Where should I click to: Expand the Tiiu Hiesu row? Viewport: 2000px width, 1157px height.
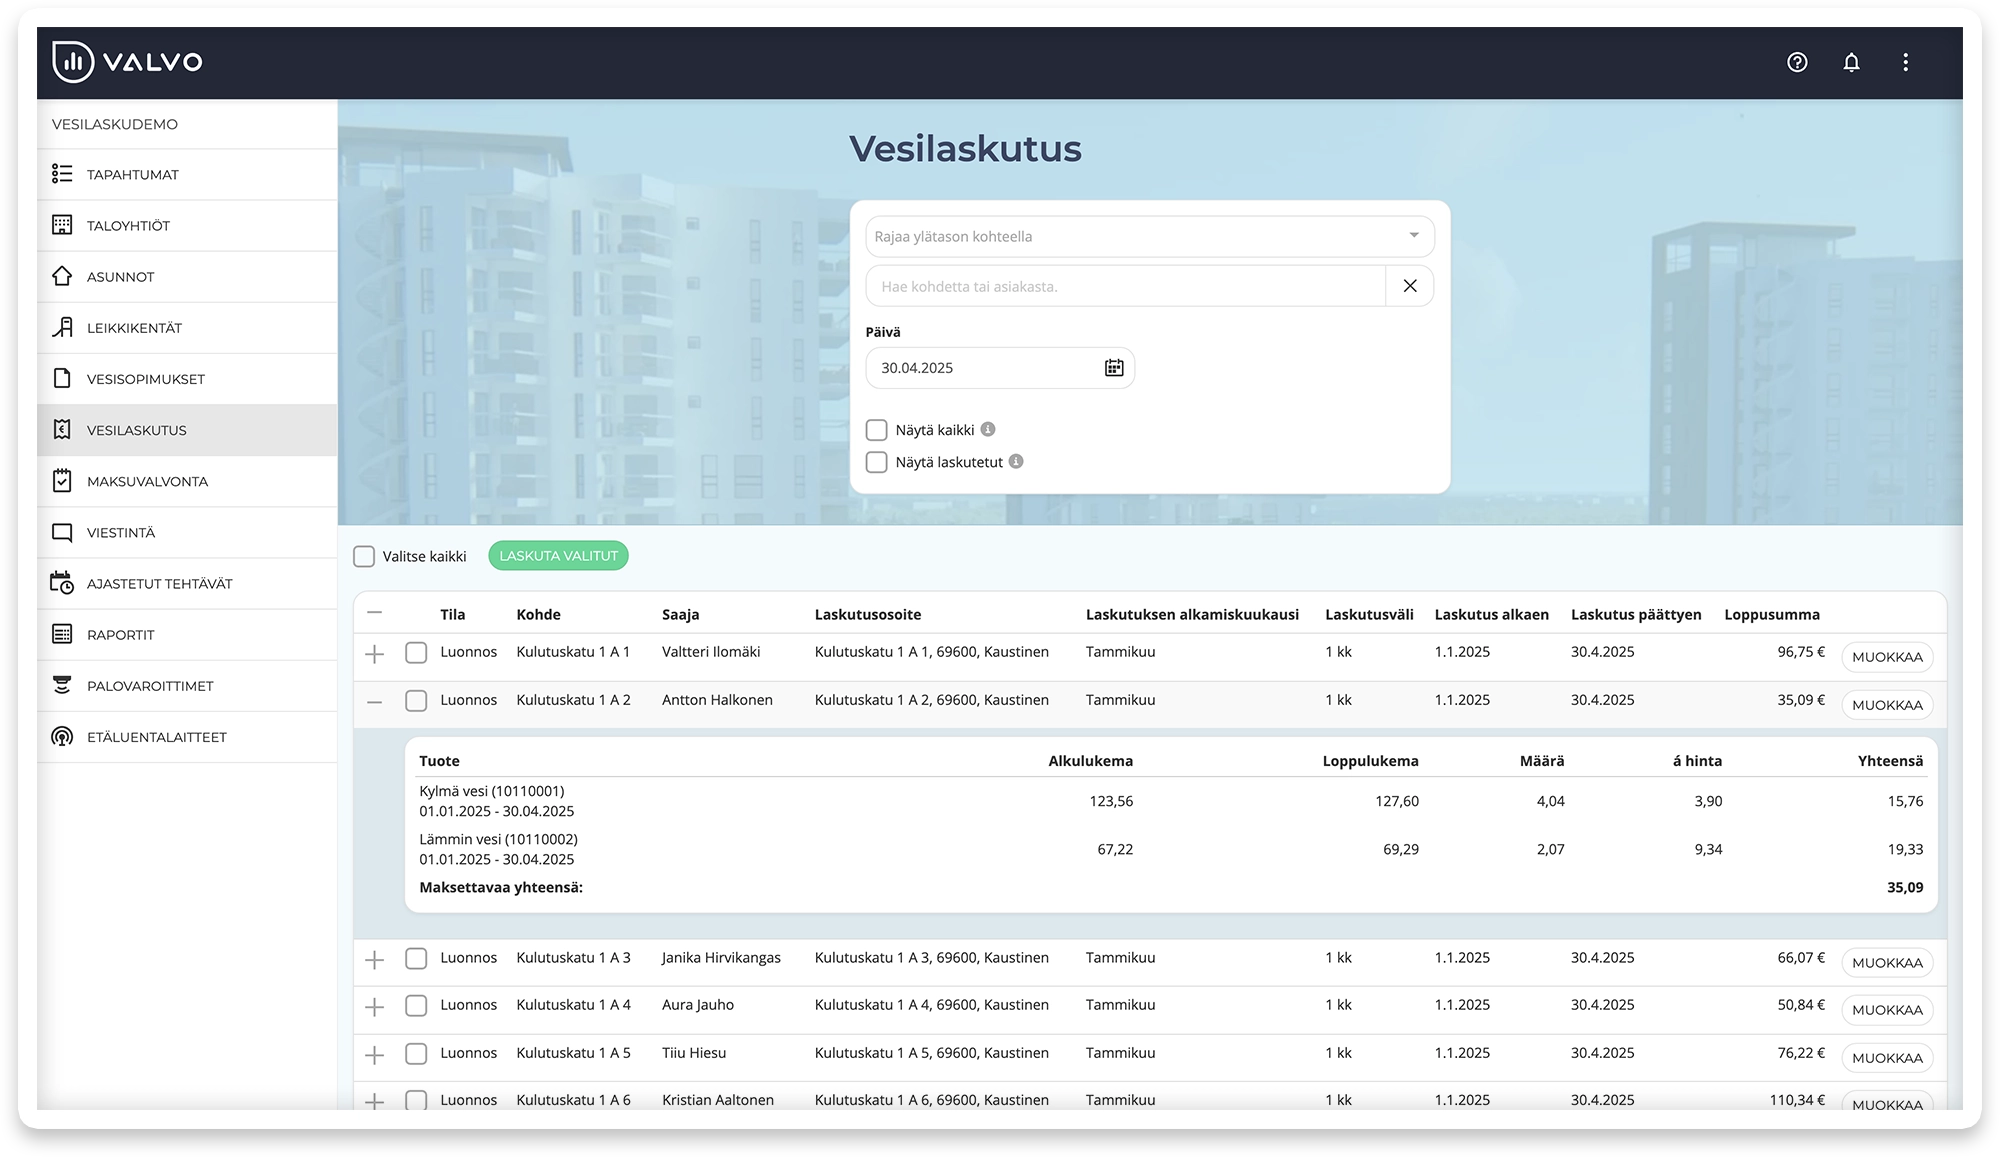[x=375, y=1055]
